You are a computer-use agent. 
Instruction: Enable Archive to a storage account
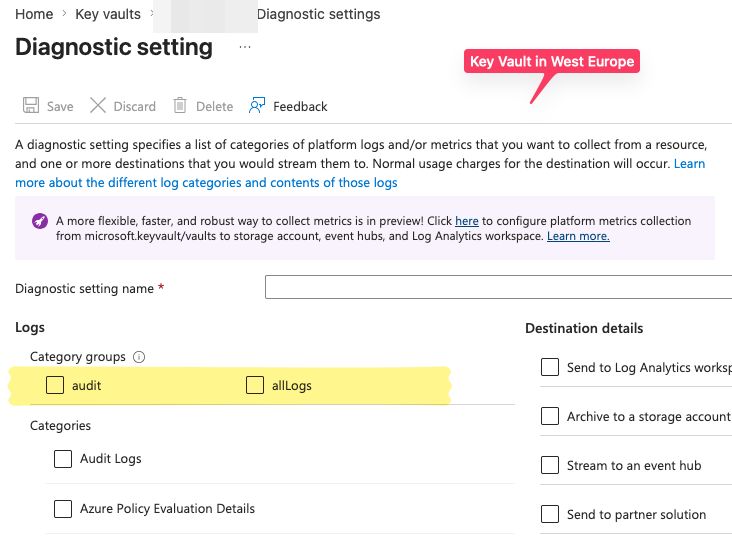[x=550, y=416]
